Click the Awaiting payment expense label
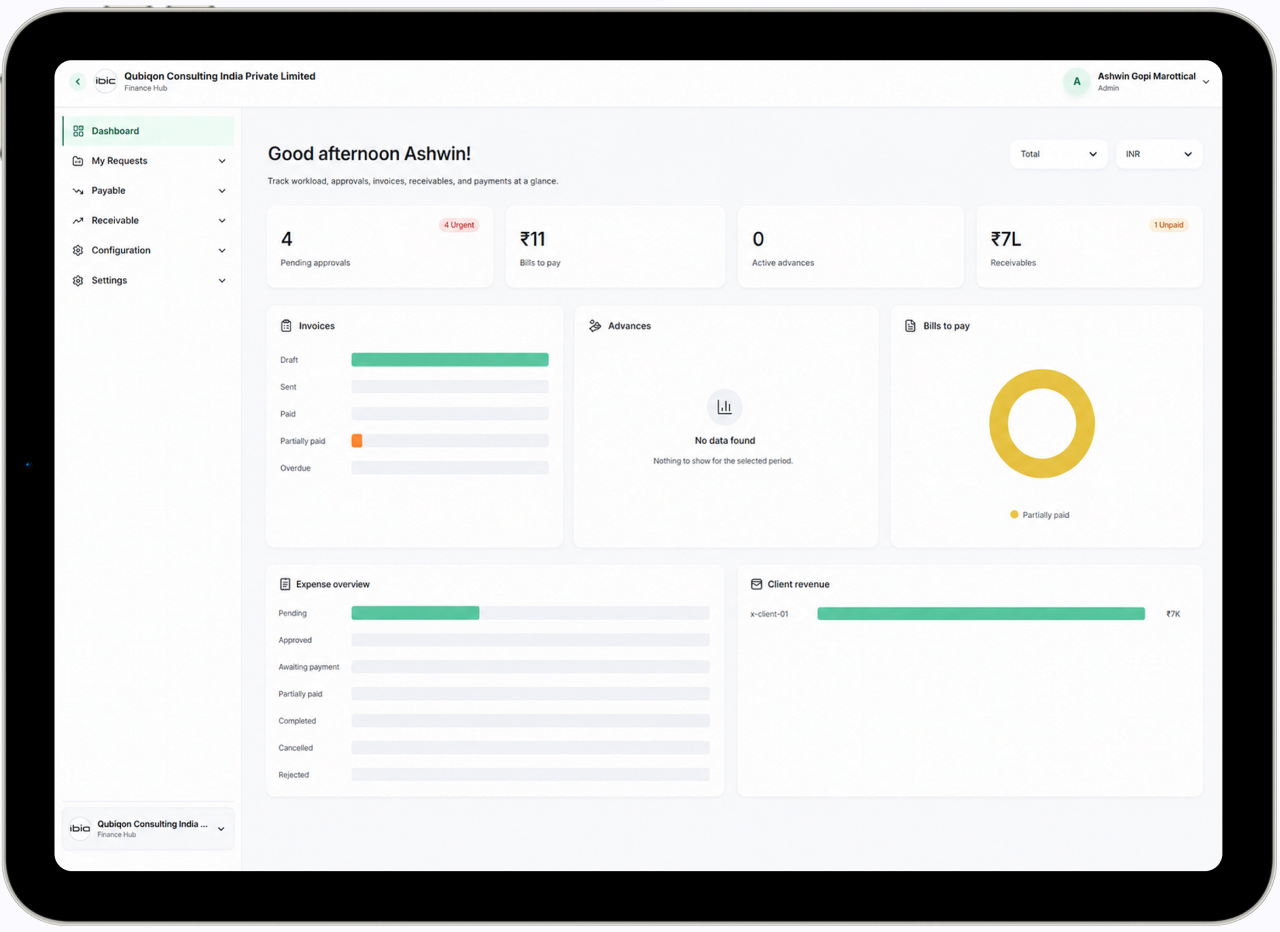The height and width of the screenshot is (932, 1280). pos(309,667)
